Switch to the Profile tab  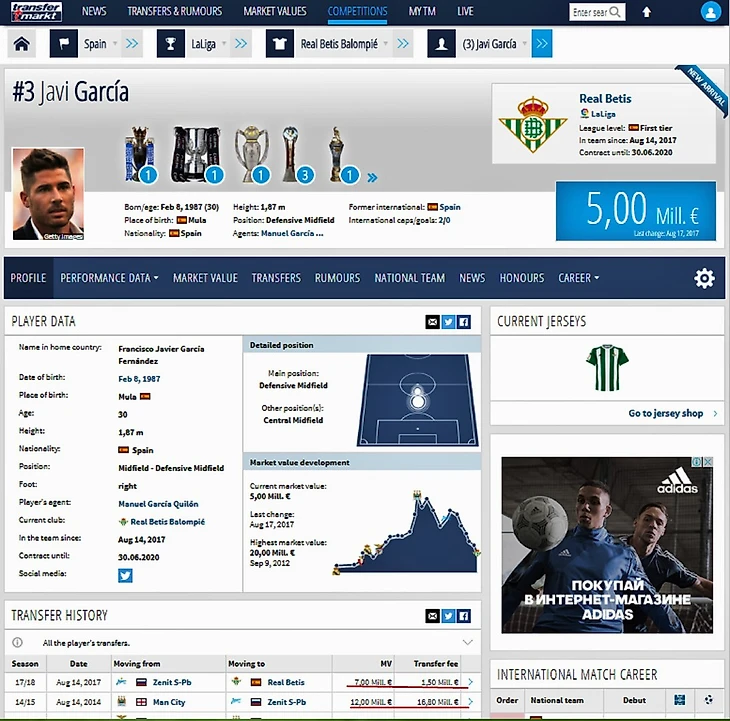click(x=28, y=278)
